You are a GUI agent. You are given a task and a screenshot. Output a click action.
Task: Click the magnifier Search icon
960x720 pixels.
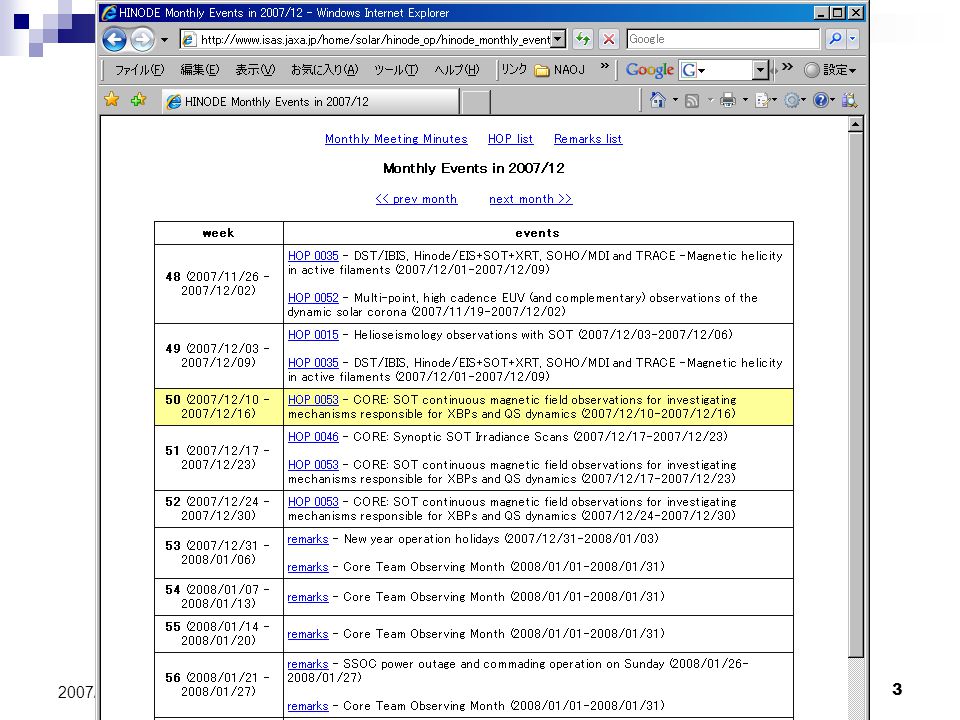pos(834,39)
